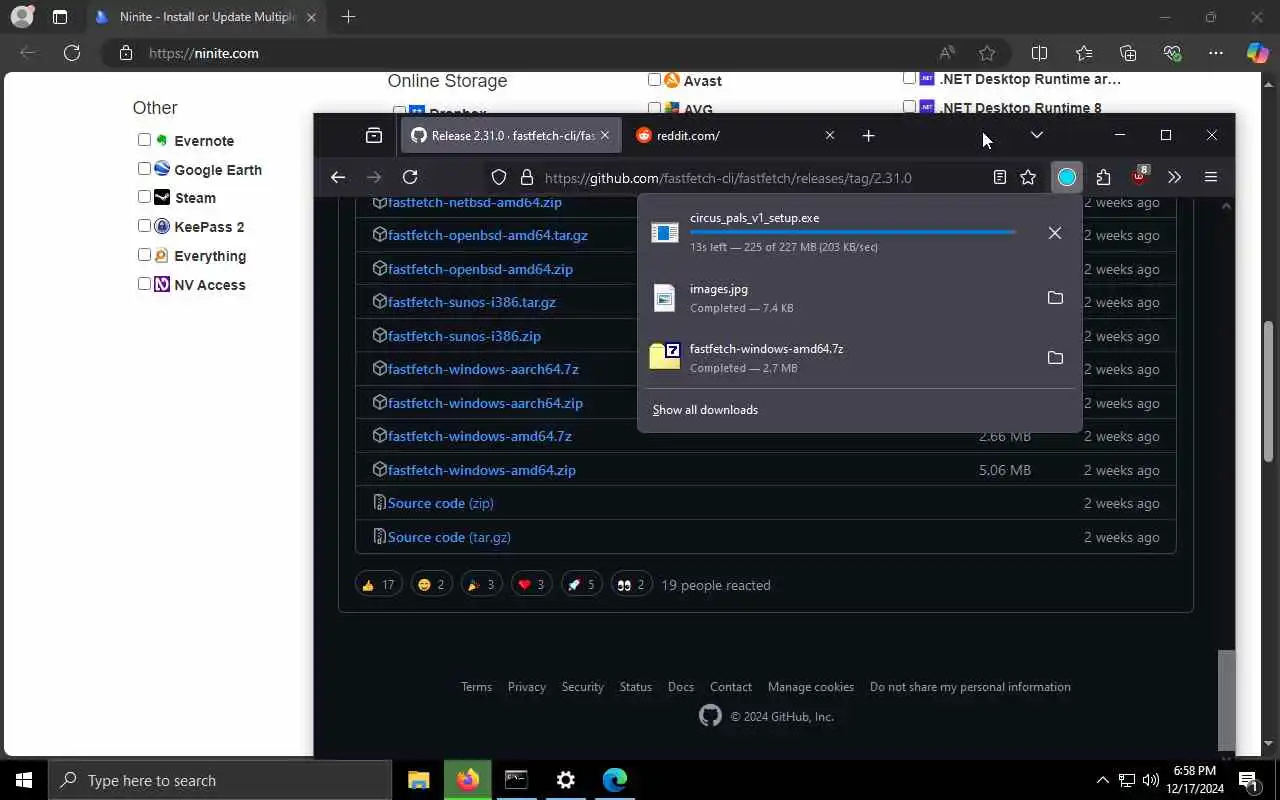Go back in Firefox history
1280x800 pixels.
(x=338, y=178)
